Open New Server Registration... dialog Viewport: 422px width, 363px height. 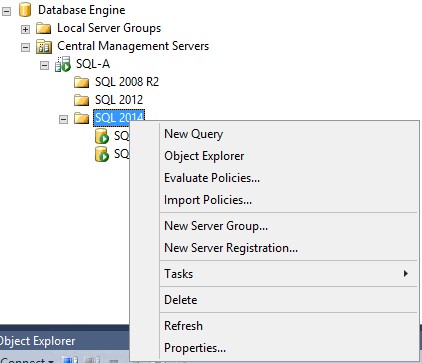(x=231, y=248)
